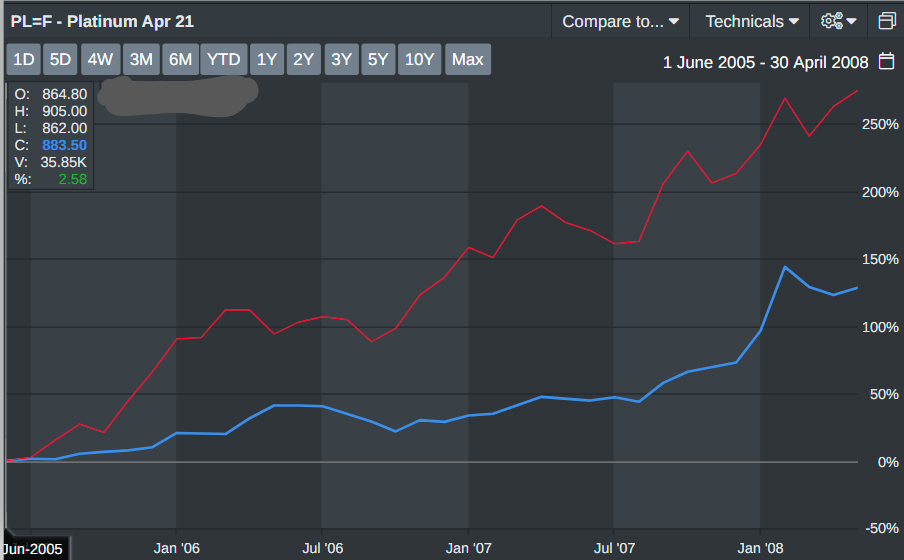Pick the 5Y time range
This screenshot has height=560, width=904.
(x=378, y=59)
